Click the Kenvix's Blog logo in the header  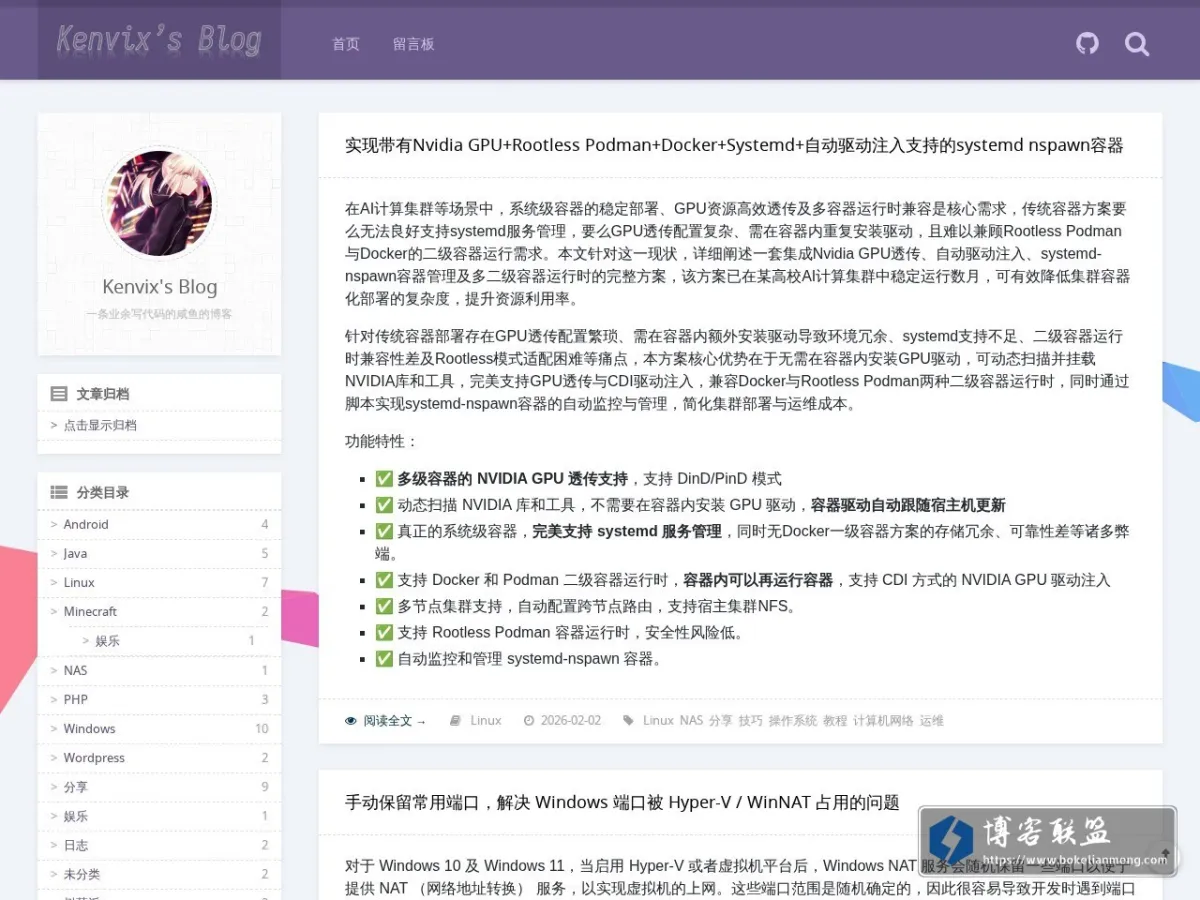pyautogui.click(x=159, y=40)
